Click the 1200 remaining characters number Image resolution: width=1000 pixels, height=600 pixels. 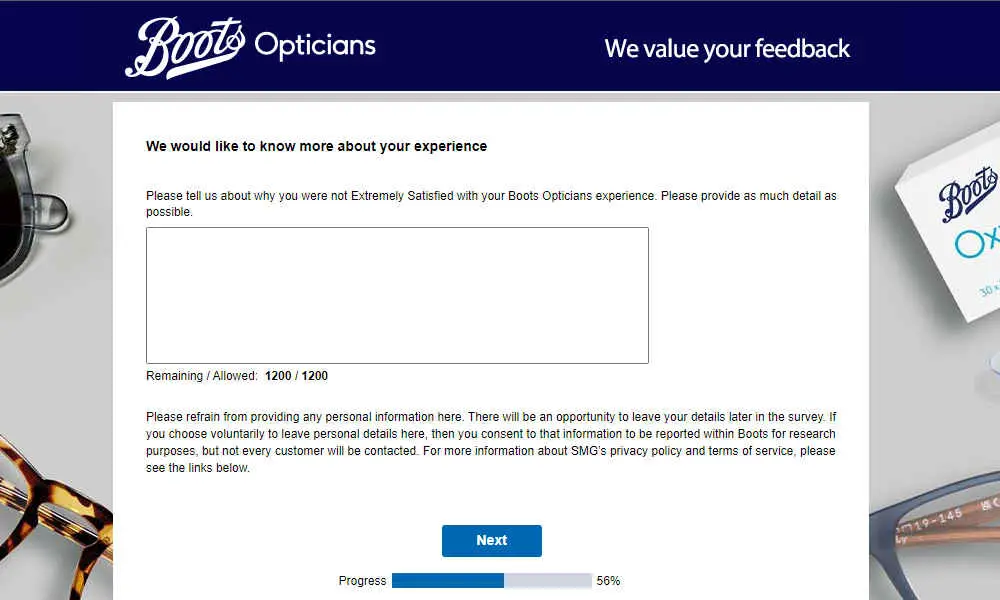pos(278,376)
